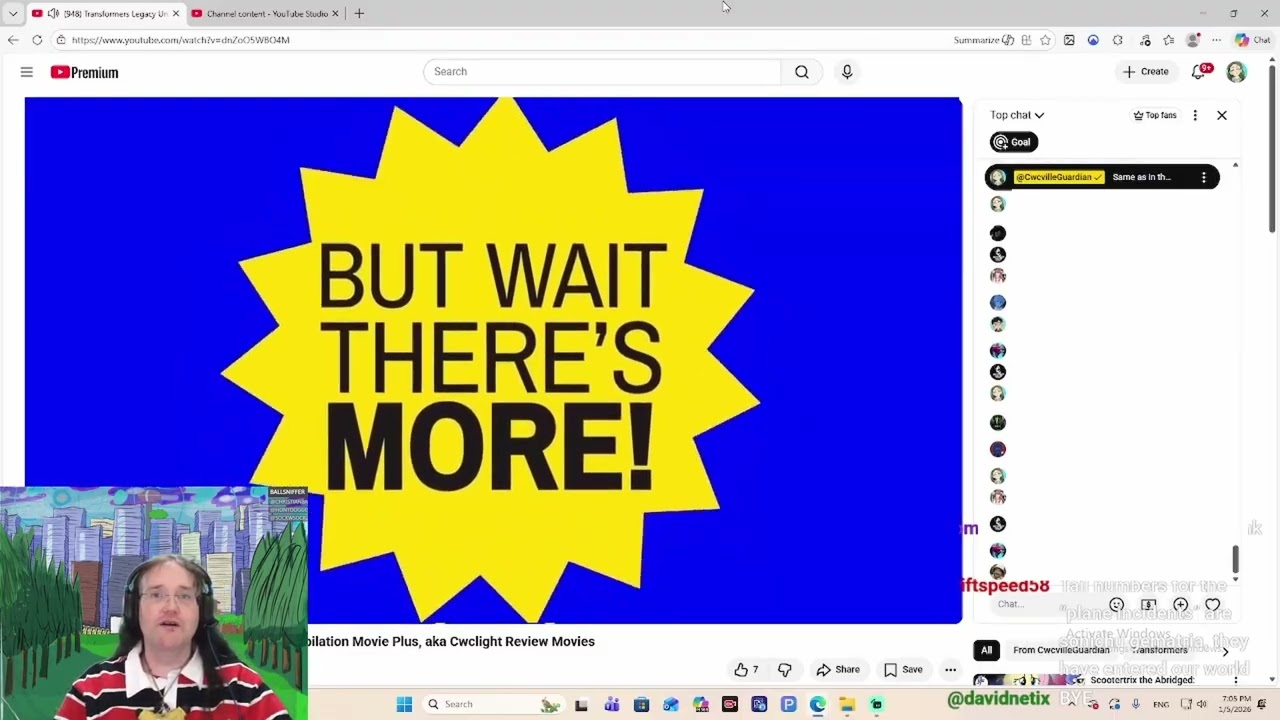Focus the YouTube search field
1280x720 pixels.
click(602, 72)
